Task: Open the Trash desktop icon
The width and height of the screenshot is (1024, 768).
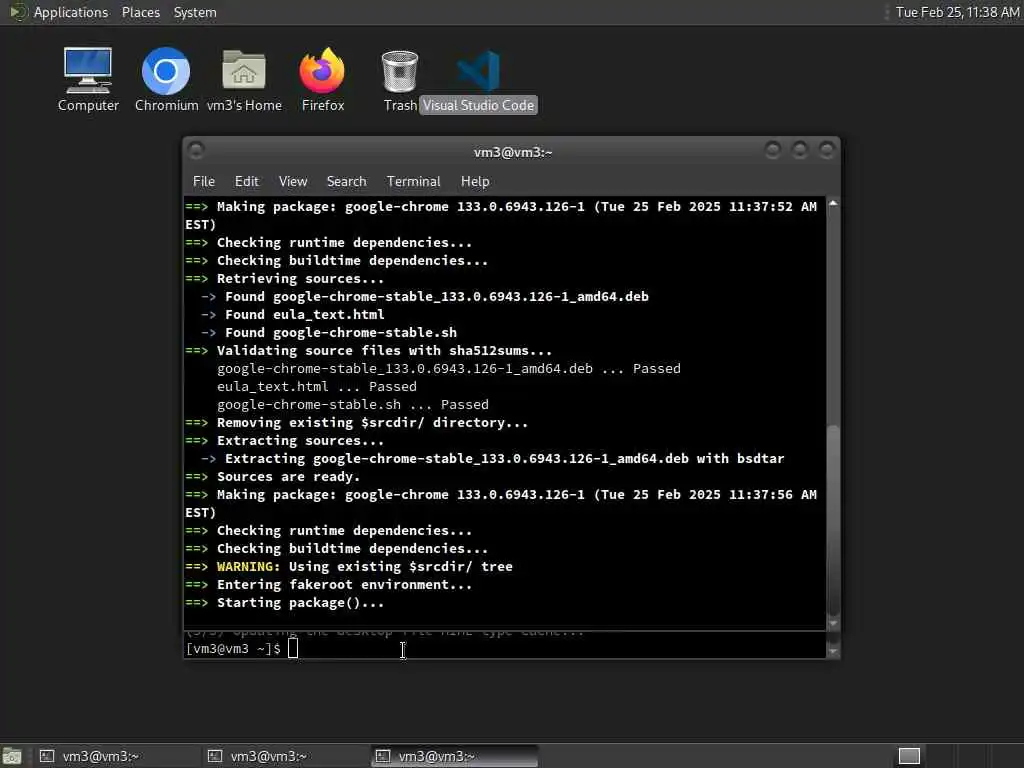Action: 400,80
